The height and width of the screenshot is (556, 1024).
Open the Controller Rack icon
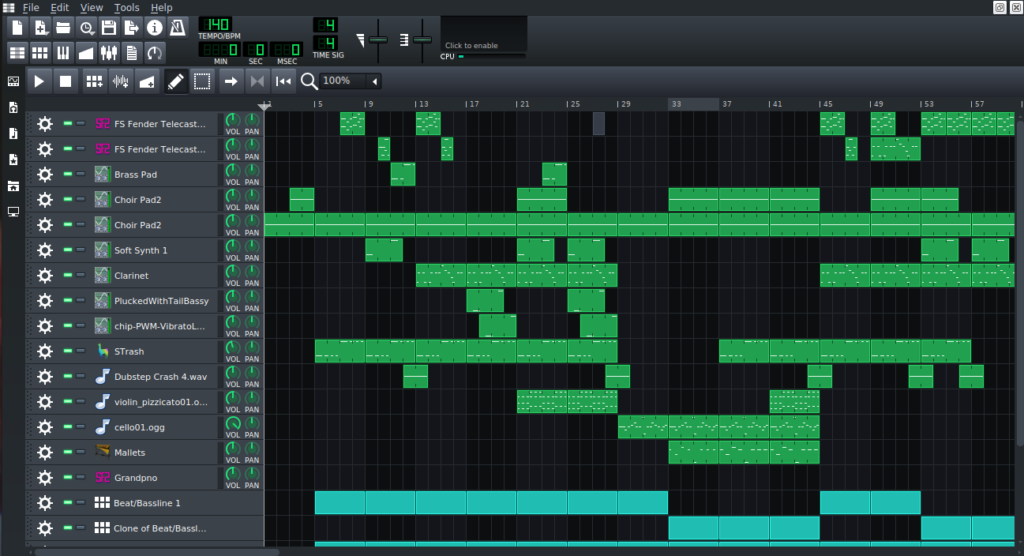[x=155, y=53]
